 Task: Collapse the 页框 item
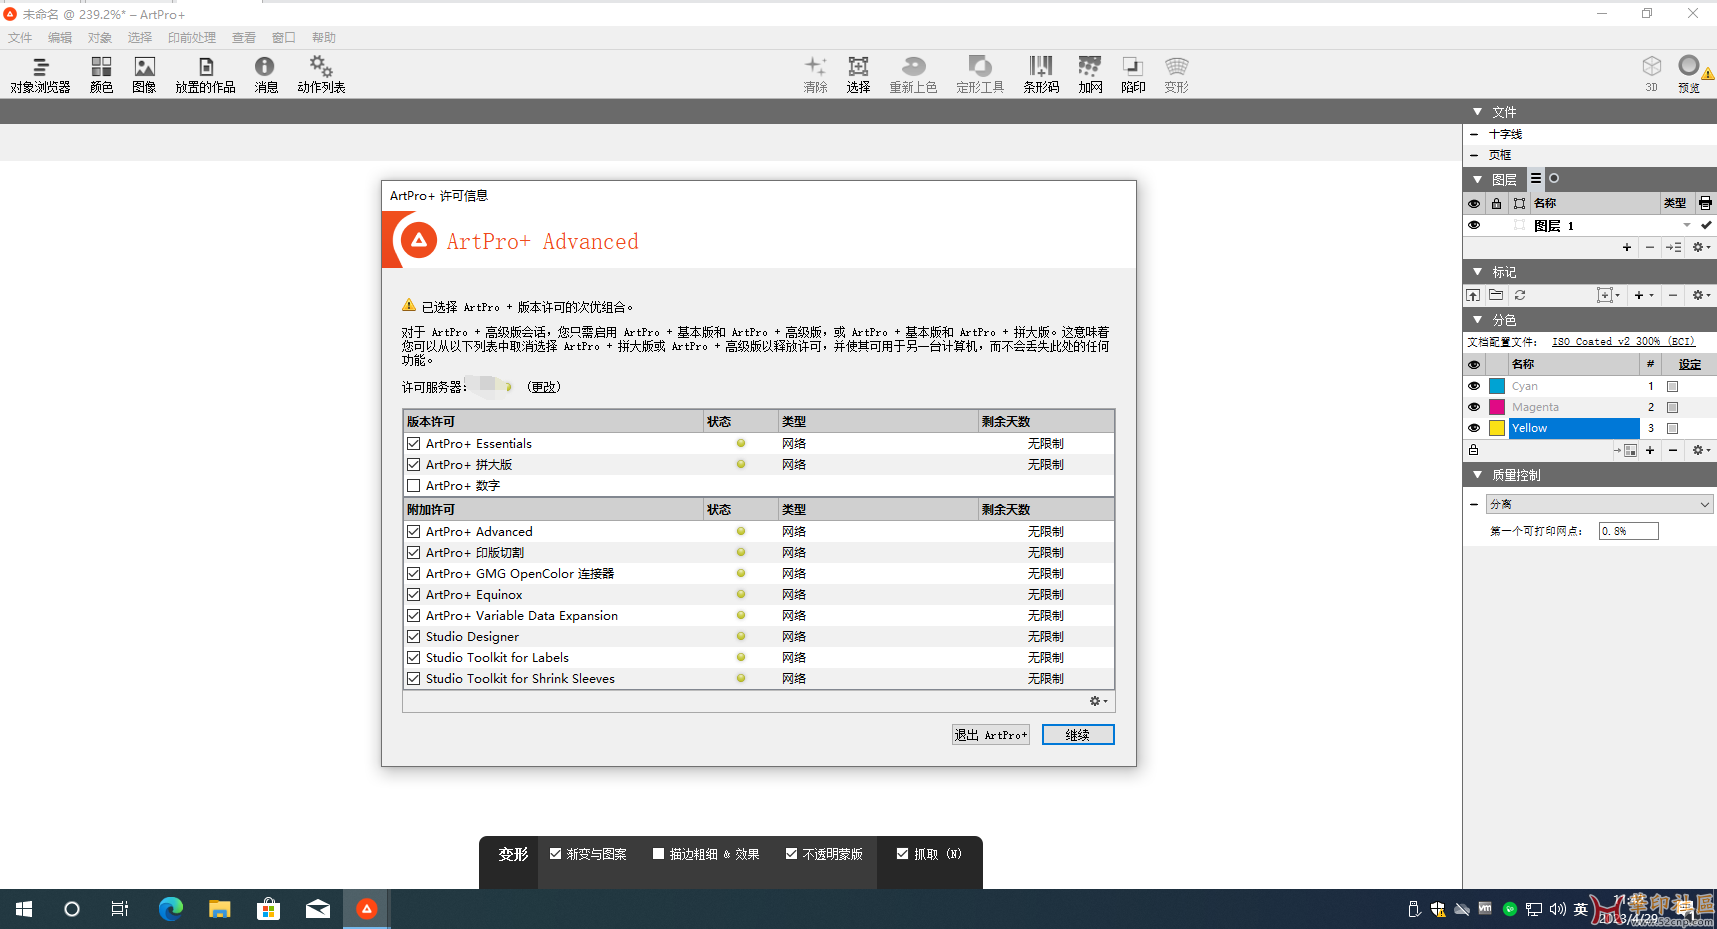click(1474, 155)
